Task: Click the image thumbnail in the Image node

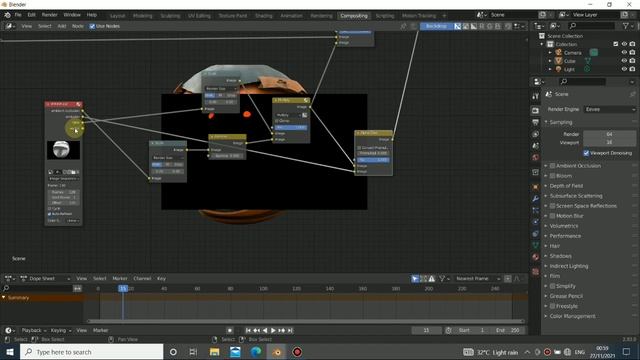Action: (63, 150)
